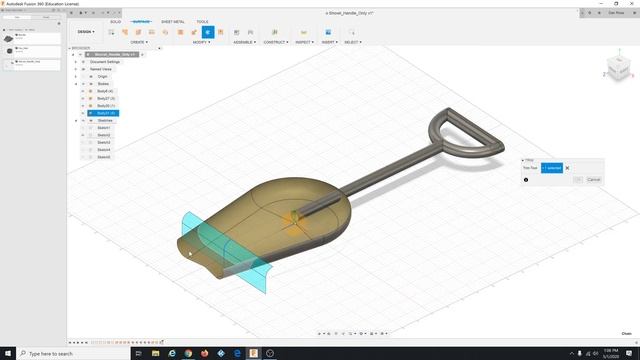
Task: Click the Orbit icon in the bottom navigation bar
Action: click(x=319, y=333)
